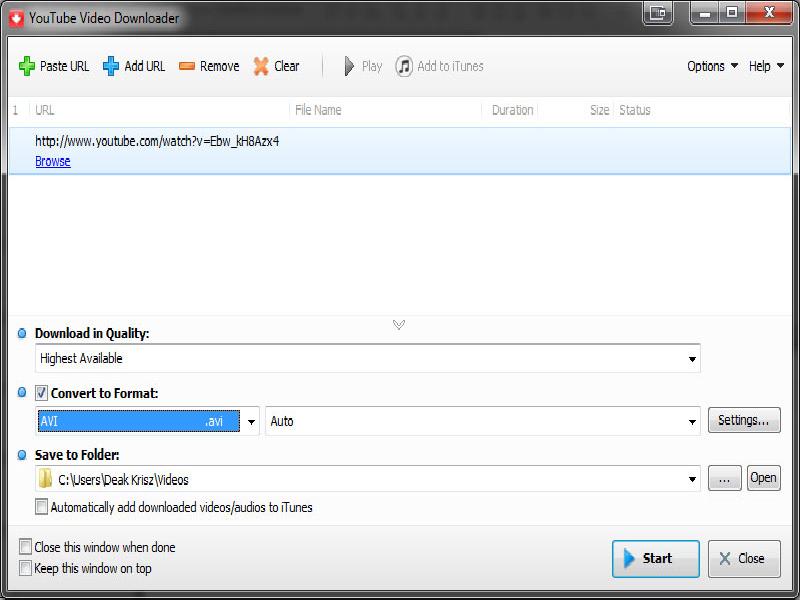Image resolution: width=800 pixels, height=600 pixels.
Task: Click the Add URL label
Action: tap(144, 66)
